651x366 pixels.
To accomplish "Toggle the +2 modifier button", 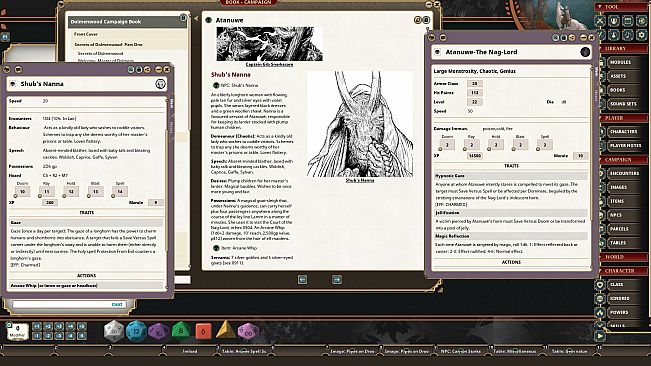I will click(48, 326).
